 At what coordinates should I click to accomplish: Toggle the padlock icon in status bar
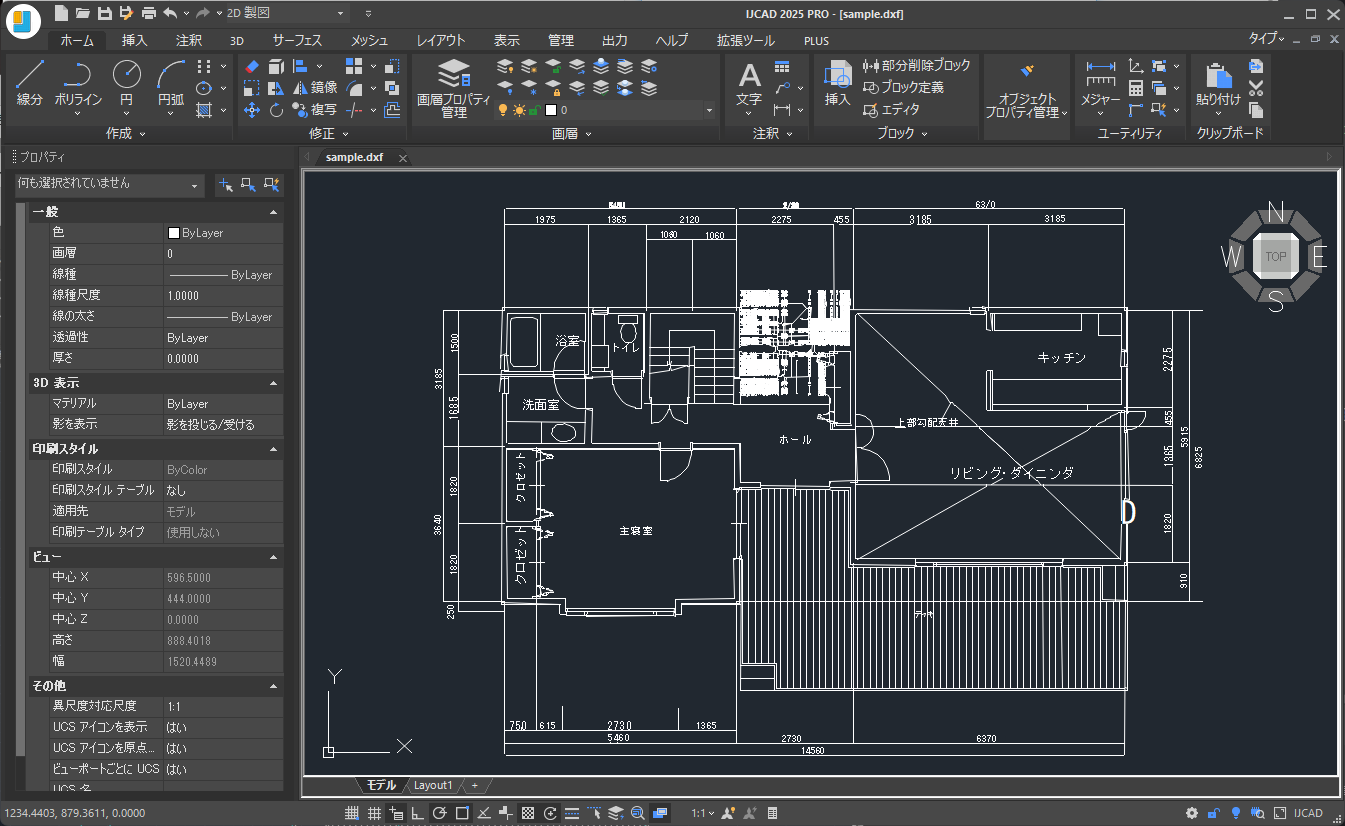click(x=1213, y=813)
